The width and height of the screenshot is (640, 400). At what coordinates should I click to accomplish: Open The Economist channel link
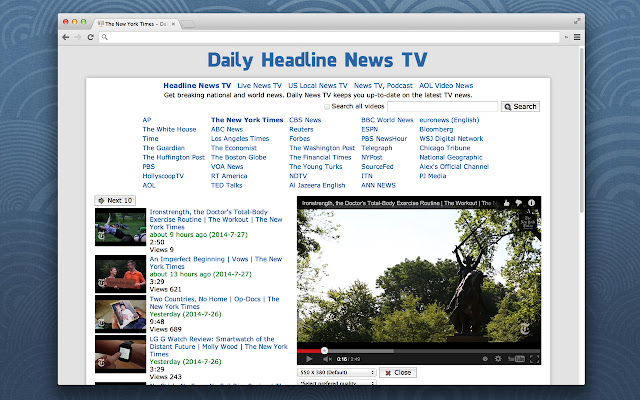tap(234, 148)
